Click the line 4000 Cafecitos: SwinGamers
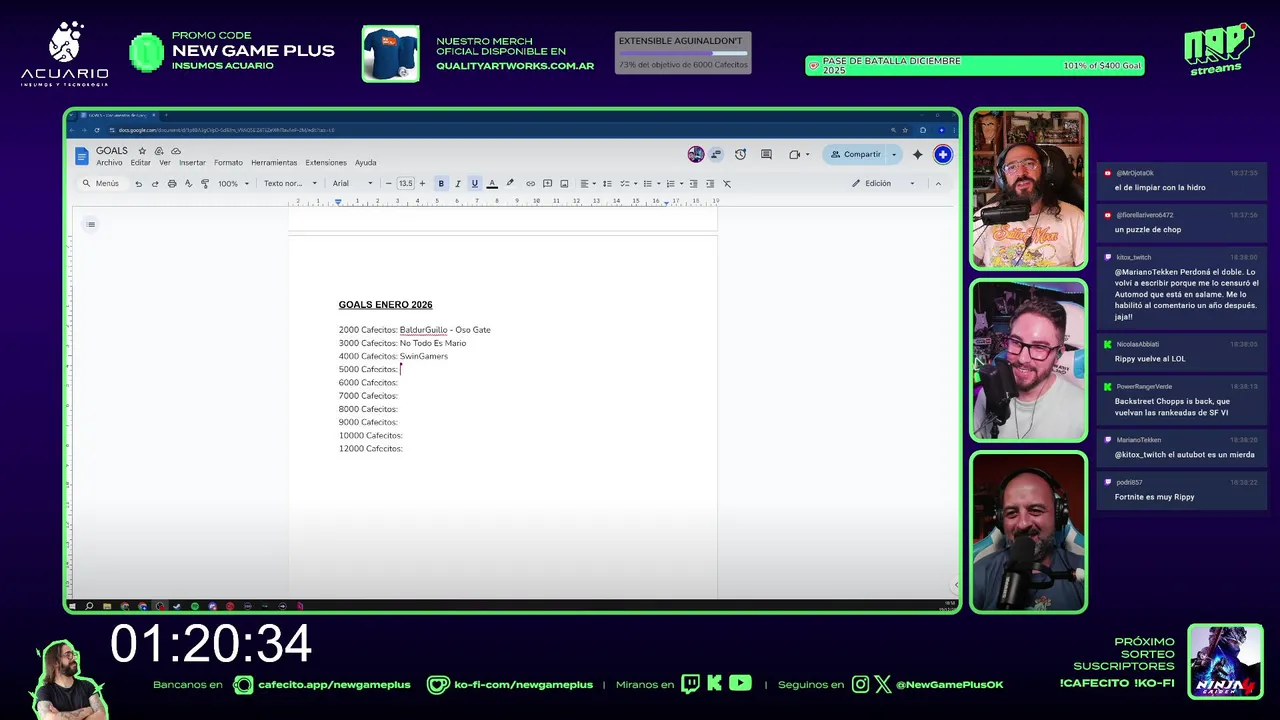The width and height of the screenshot is (1280, 720). [393, 356]
